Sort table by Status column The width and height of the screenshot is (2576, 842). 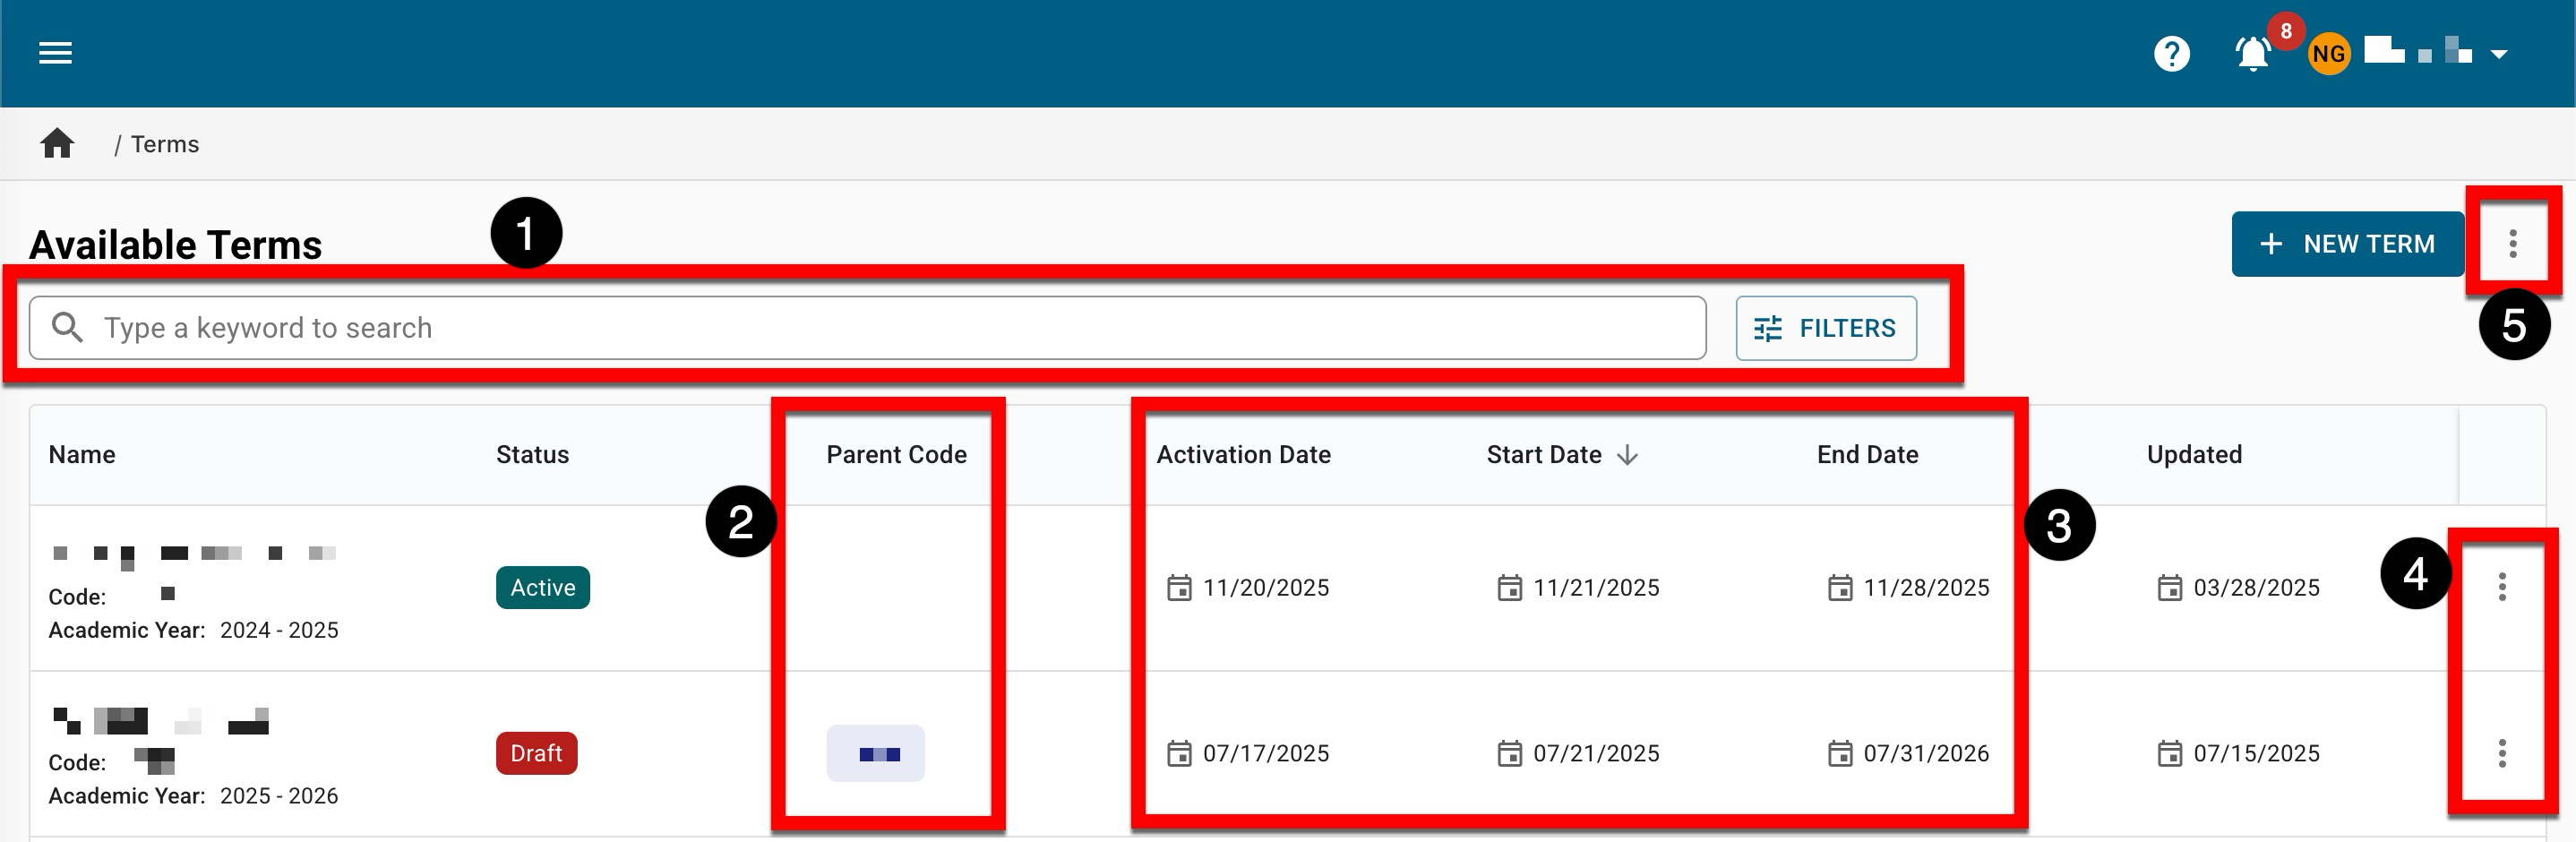pos(532,455)
